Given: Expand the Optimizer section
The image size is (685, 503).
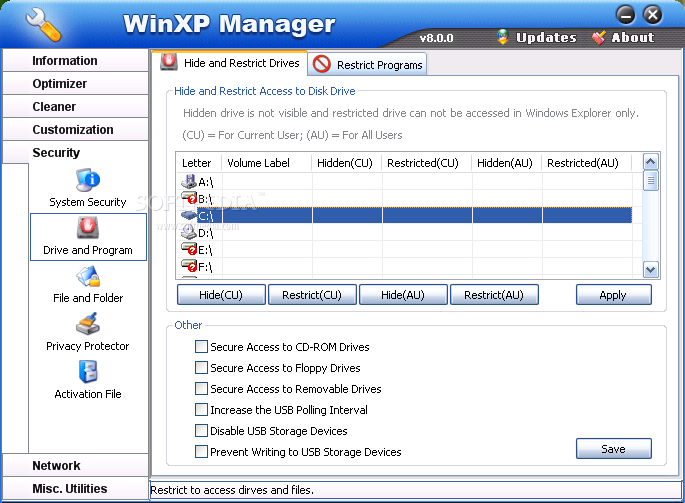Looking at the screenshot, I should pos(75,83).
